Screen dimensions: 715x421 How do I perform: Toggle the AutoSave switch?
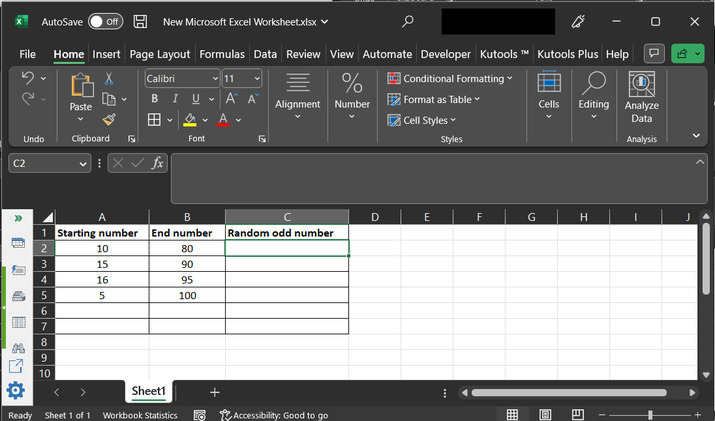coord(105,21)
